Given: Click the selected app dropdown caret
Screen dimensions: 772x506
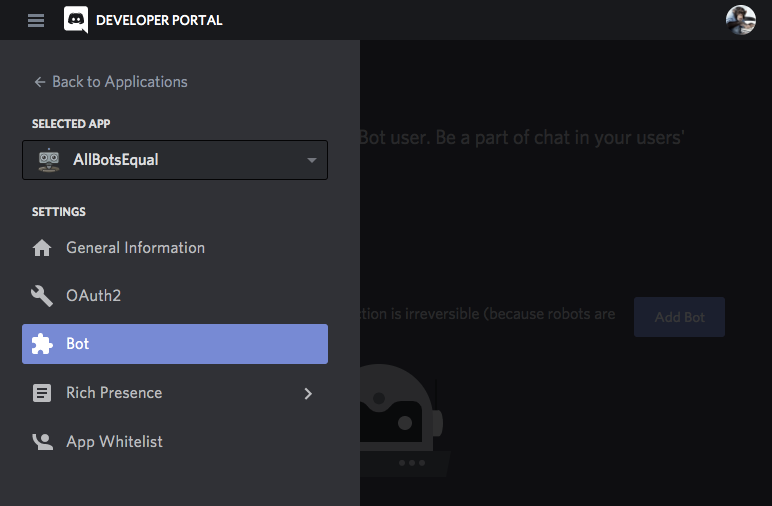Looking at the screenshot, I should point(312,160).
